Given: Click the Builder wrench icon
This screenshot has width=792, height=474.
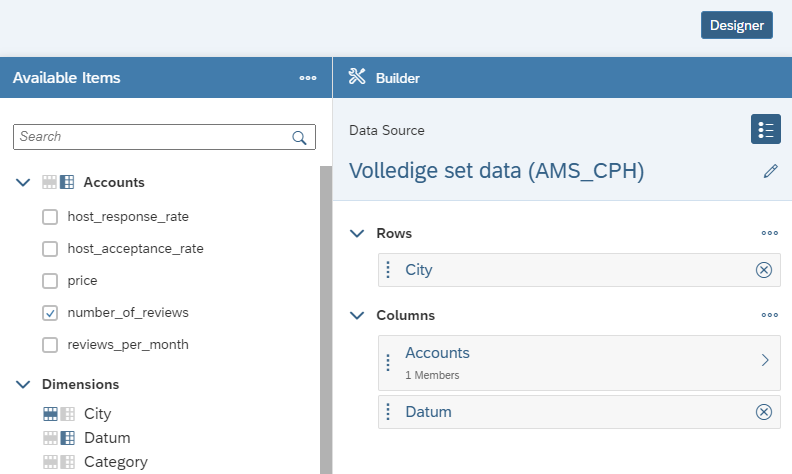Looking at the screenshot, I should pyautogui.click(x=357, y=77).
